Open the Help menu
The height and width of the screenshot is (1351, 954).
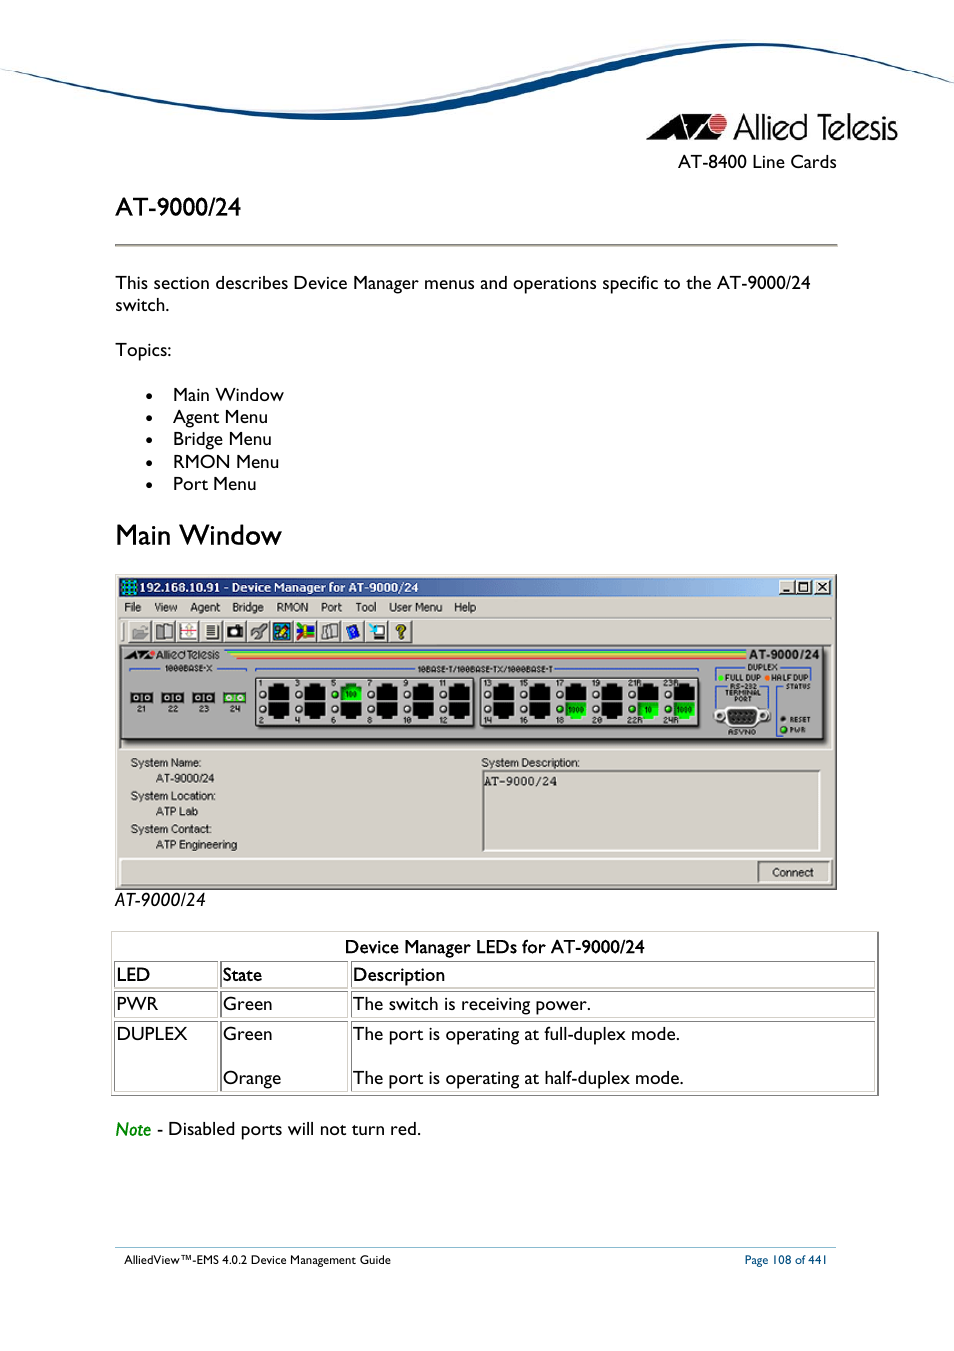coord(465,607)
